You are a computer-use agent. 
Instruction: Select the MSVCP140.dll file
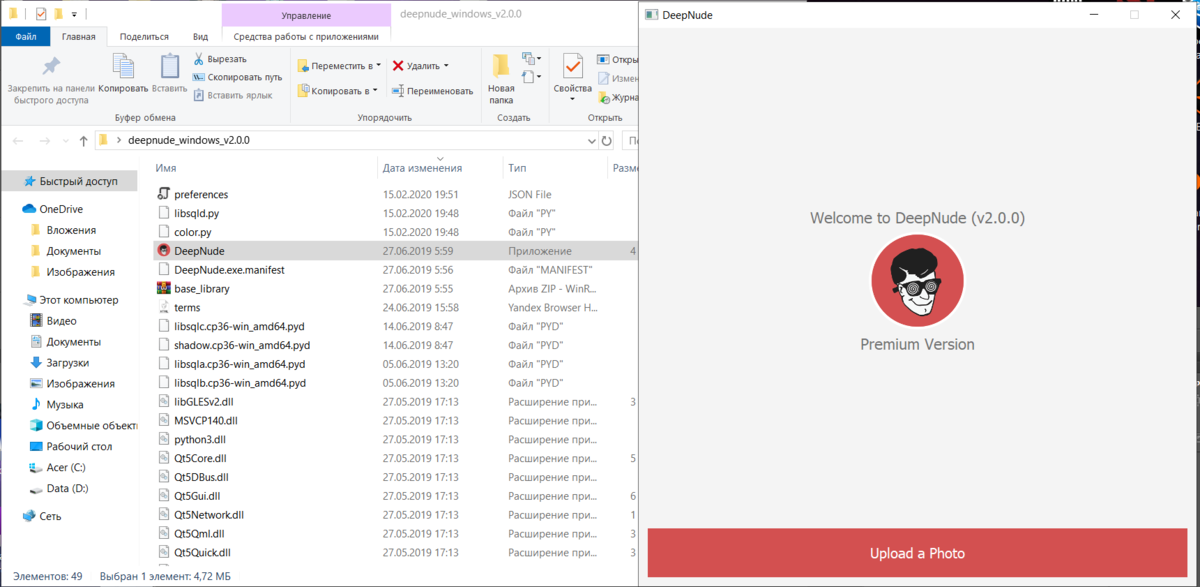point(205,420)
